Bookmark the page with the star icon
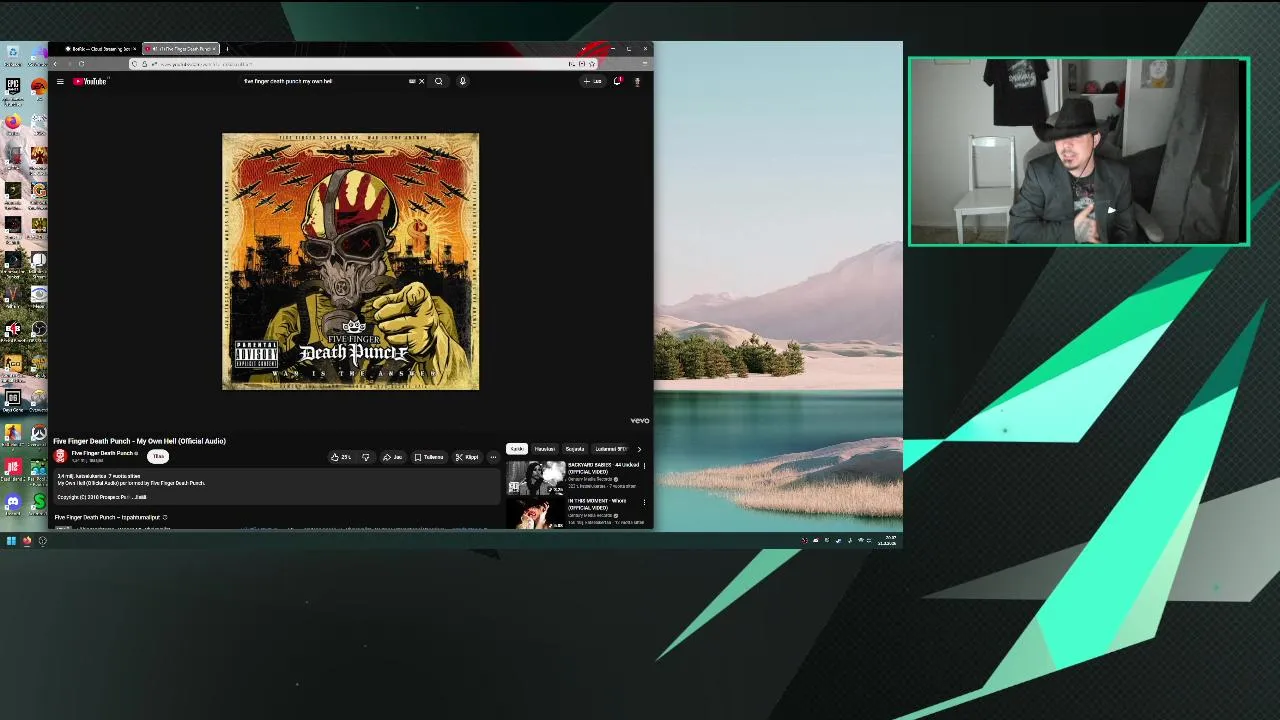The image size is (1280, 720). [x=592, y=64]
